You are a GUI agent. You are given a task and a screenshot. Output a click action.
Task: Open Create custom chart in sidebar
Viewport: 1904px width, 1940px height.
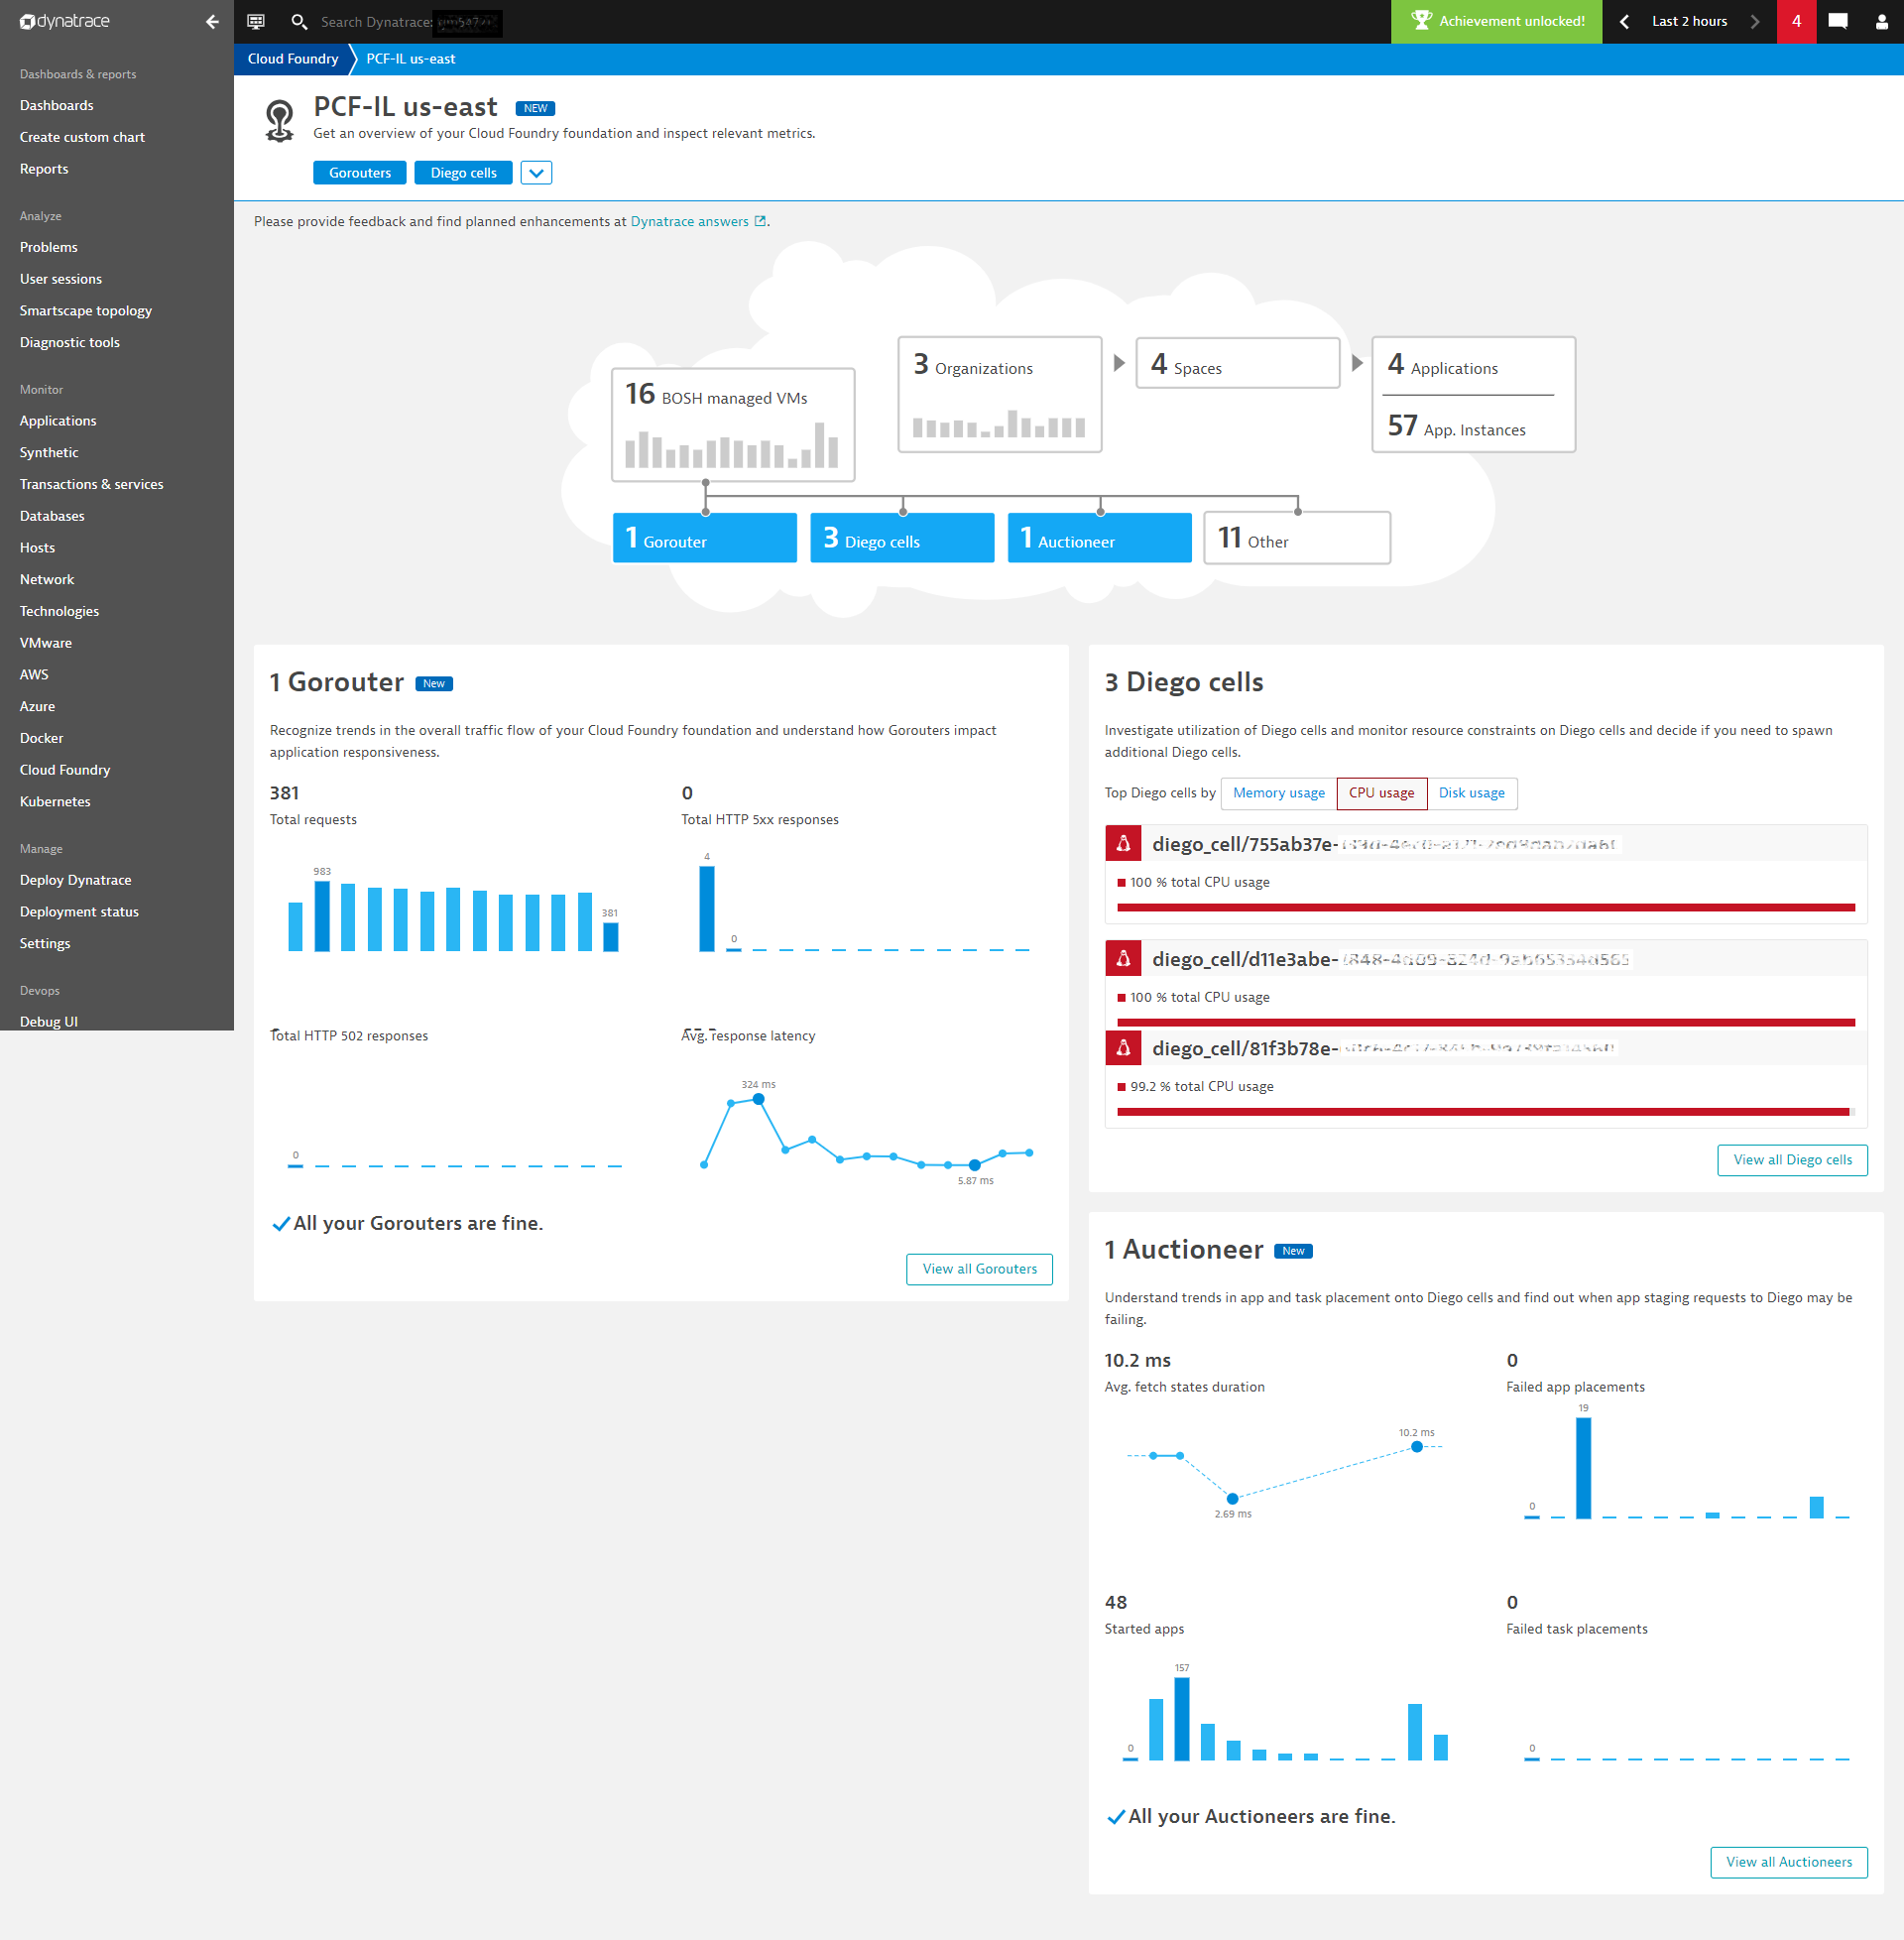click(82, 137)
